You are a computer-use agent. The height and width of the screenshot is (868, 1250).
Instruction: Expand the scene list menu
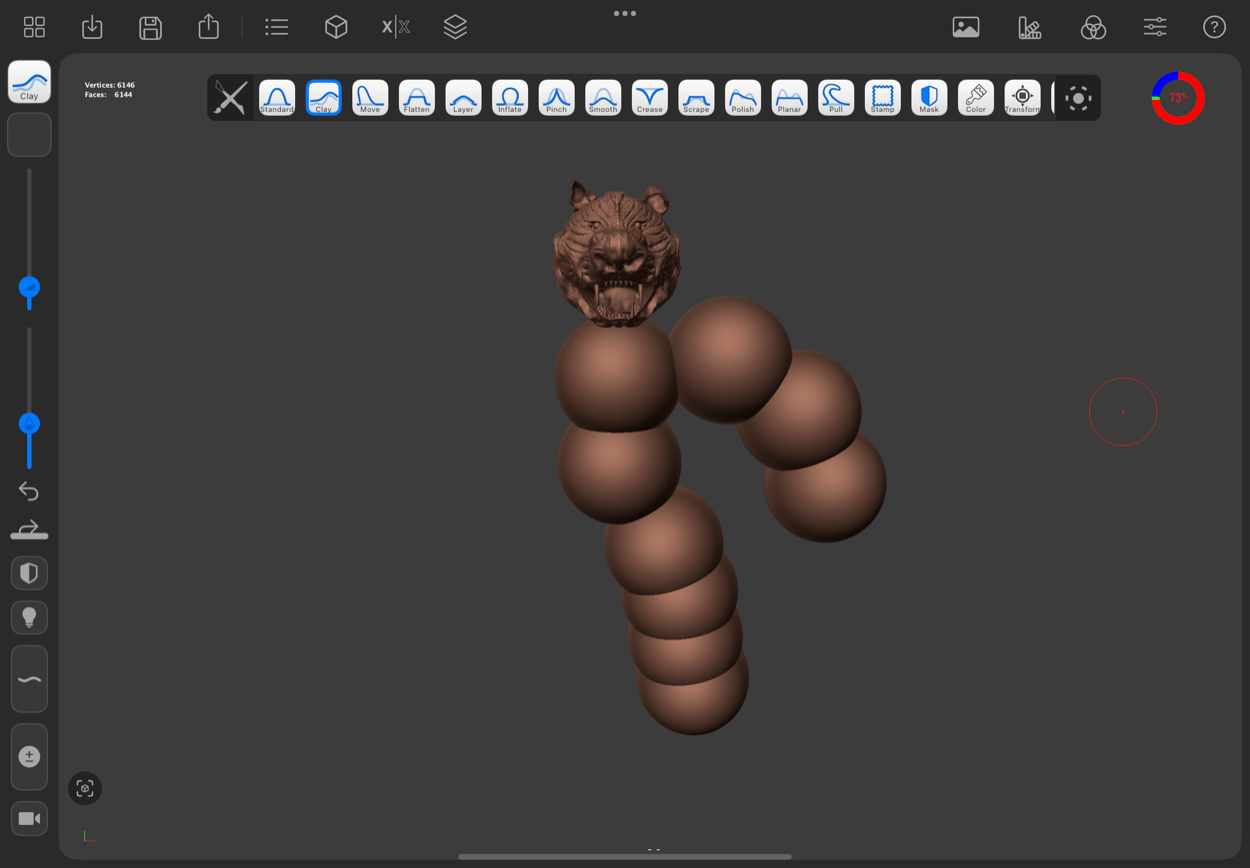coord(277,27)
